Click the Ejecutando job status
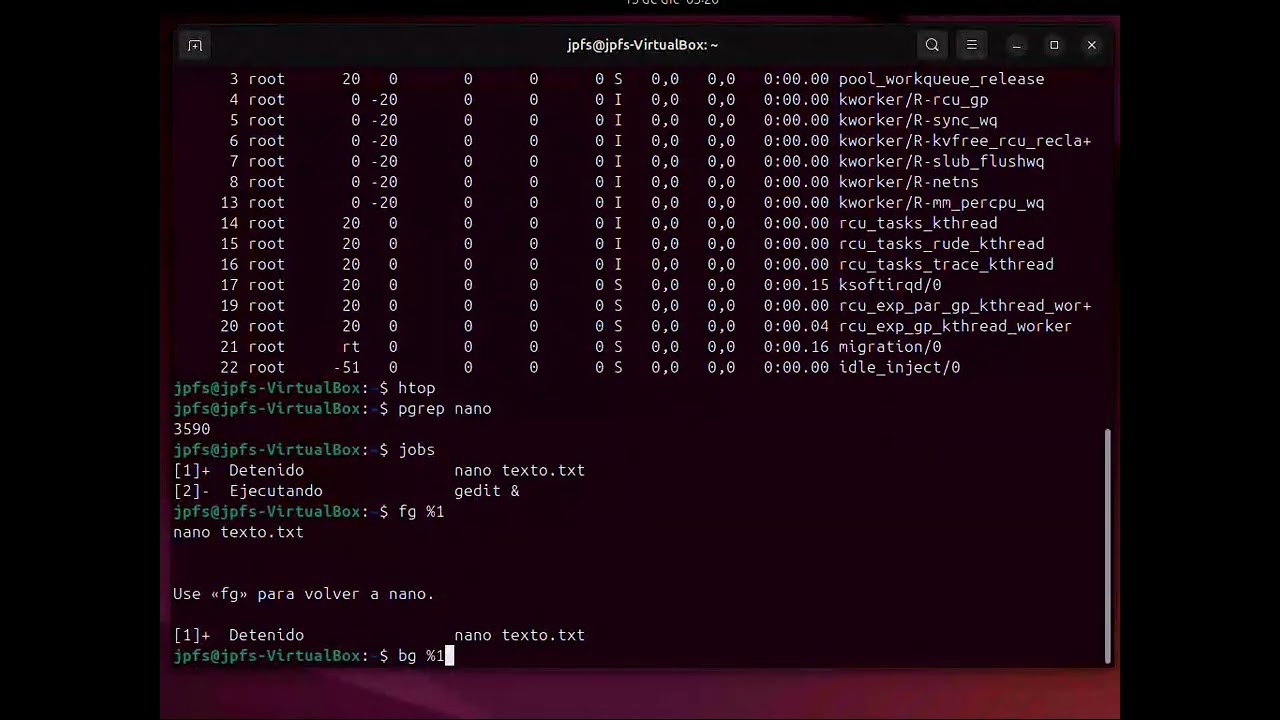The height and width of the screenshot is (720, 1280). point(276,491)
